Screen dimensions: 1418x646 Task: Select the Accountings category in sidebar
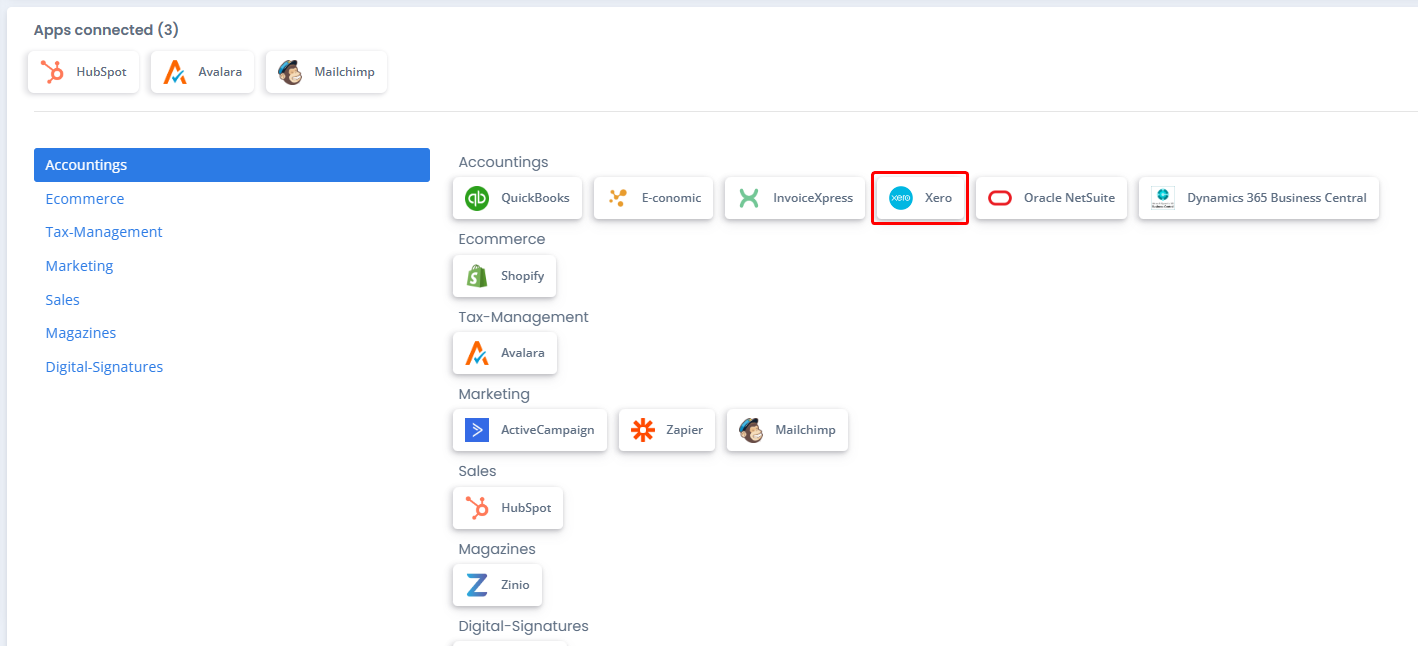click(232, 165)
